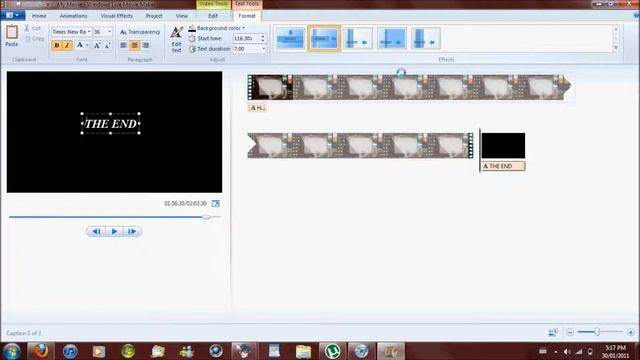This screenshot has width=640, height=360.
Task: Click the full screen preview icon
Action: tap(216, 203)
